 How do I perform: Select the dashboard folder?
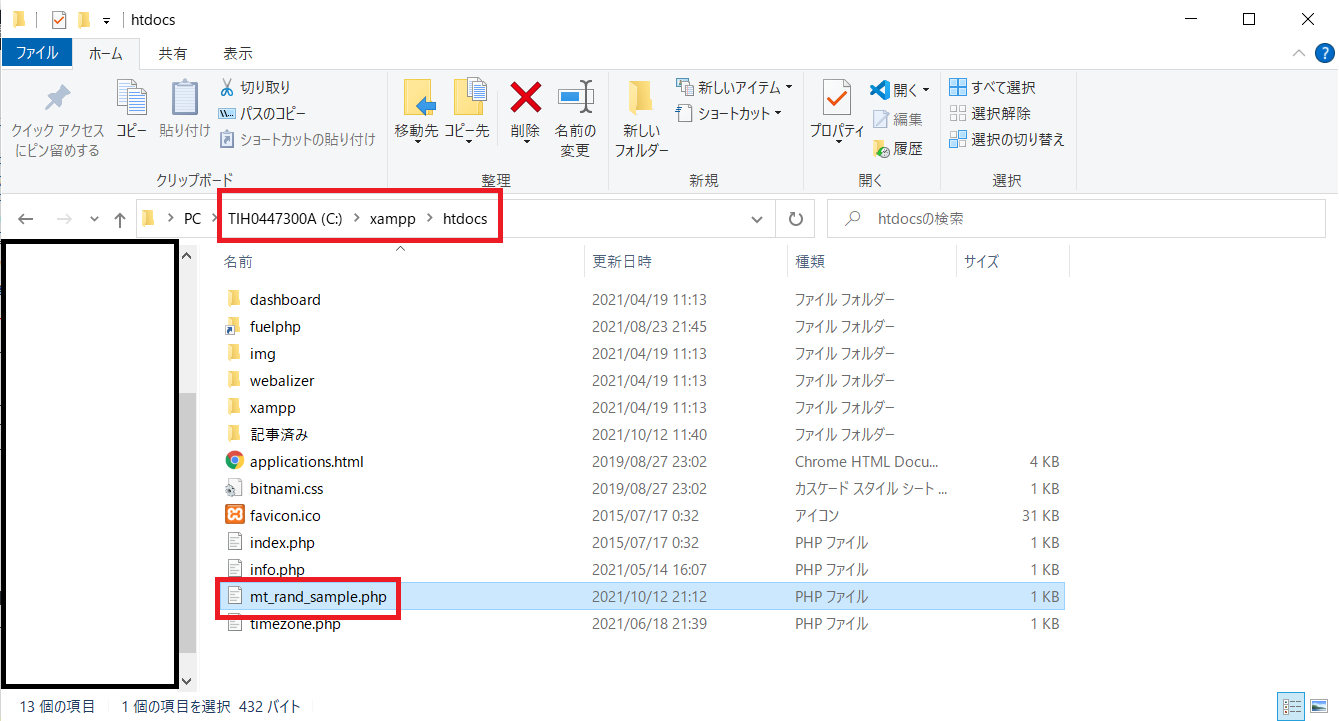285,299
